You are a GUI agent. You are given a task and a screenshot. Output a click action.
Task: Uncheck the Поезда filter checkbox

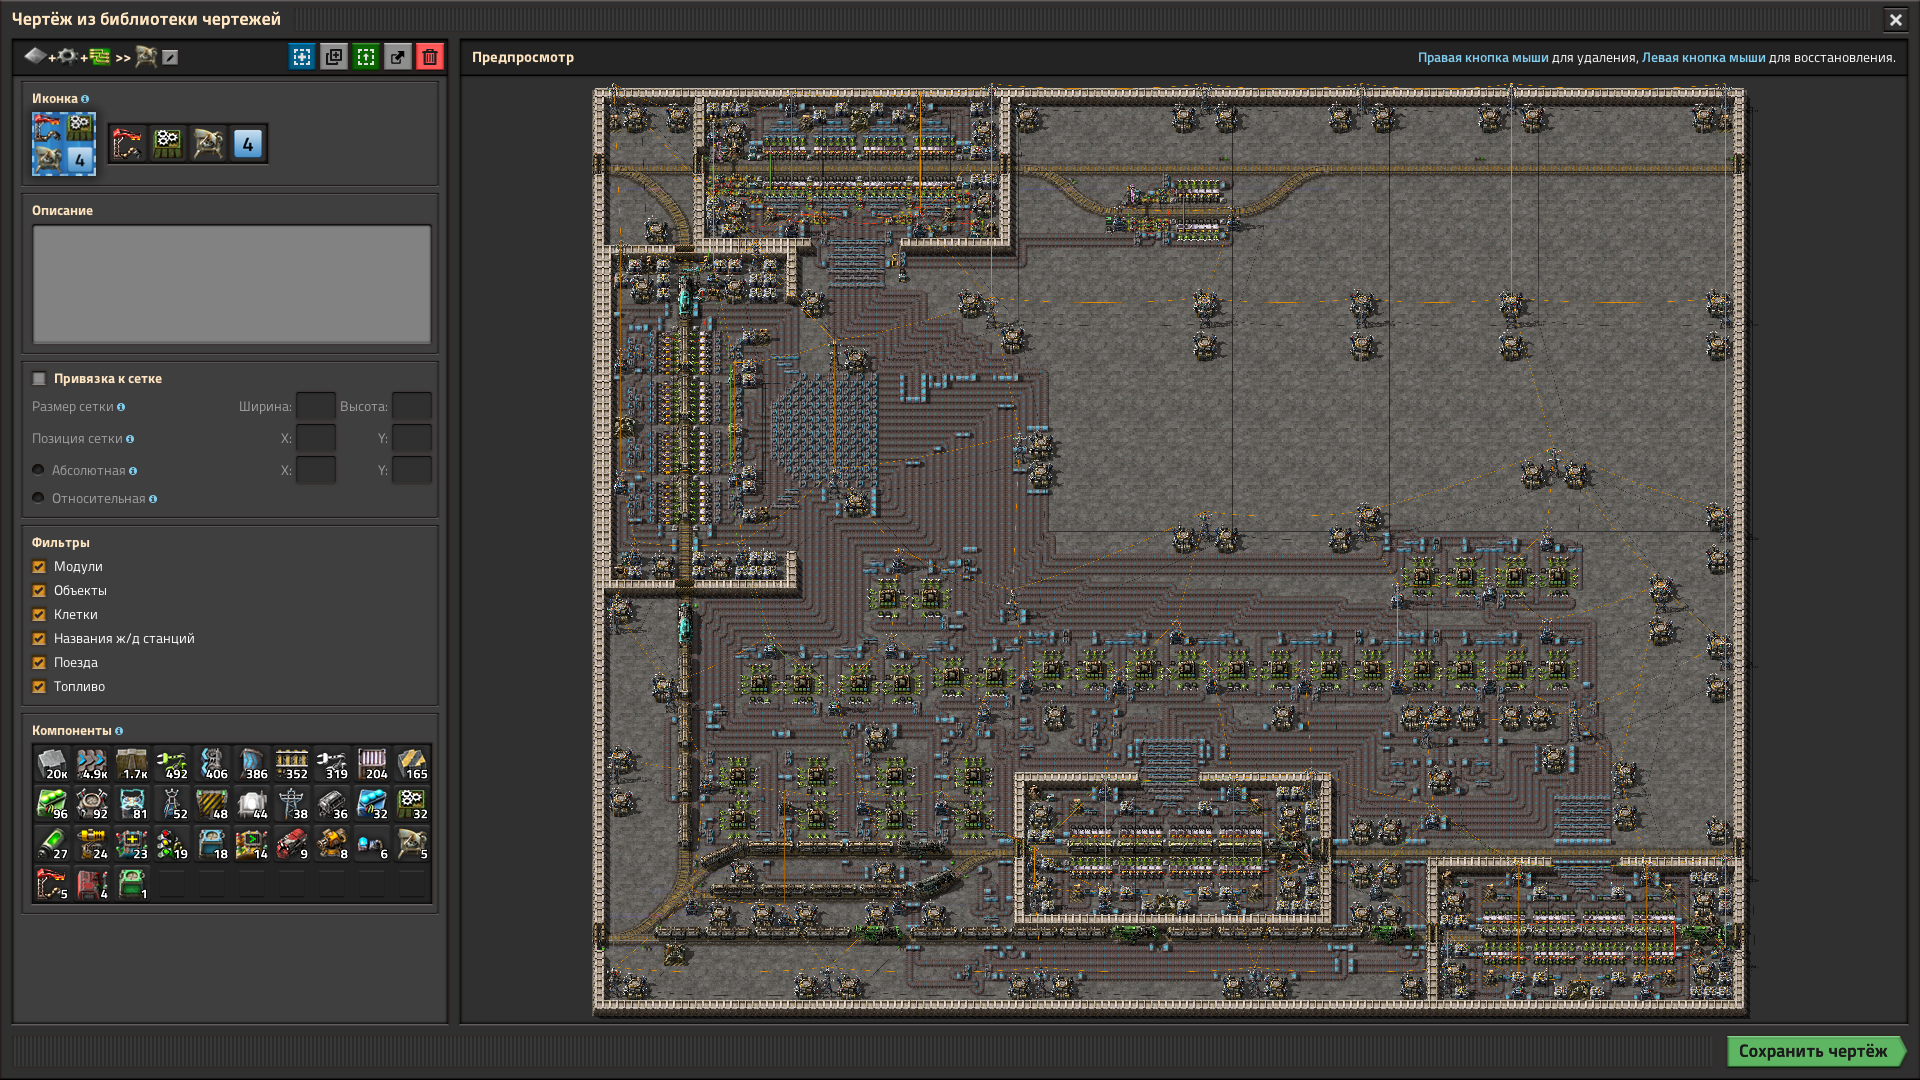pos(39,663)
